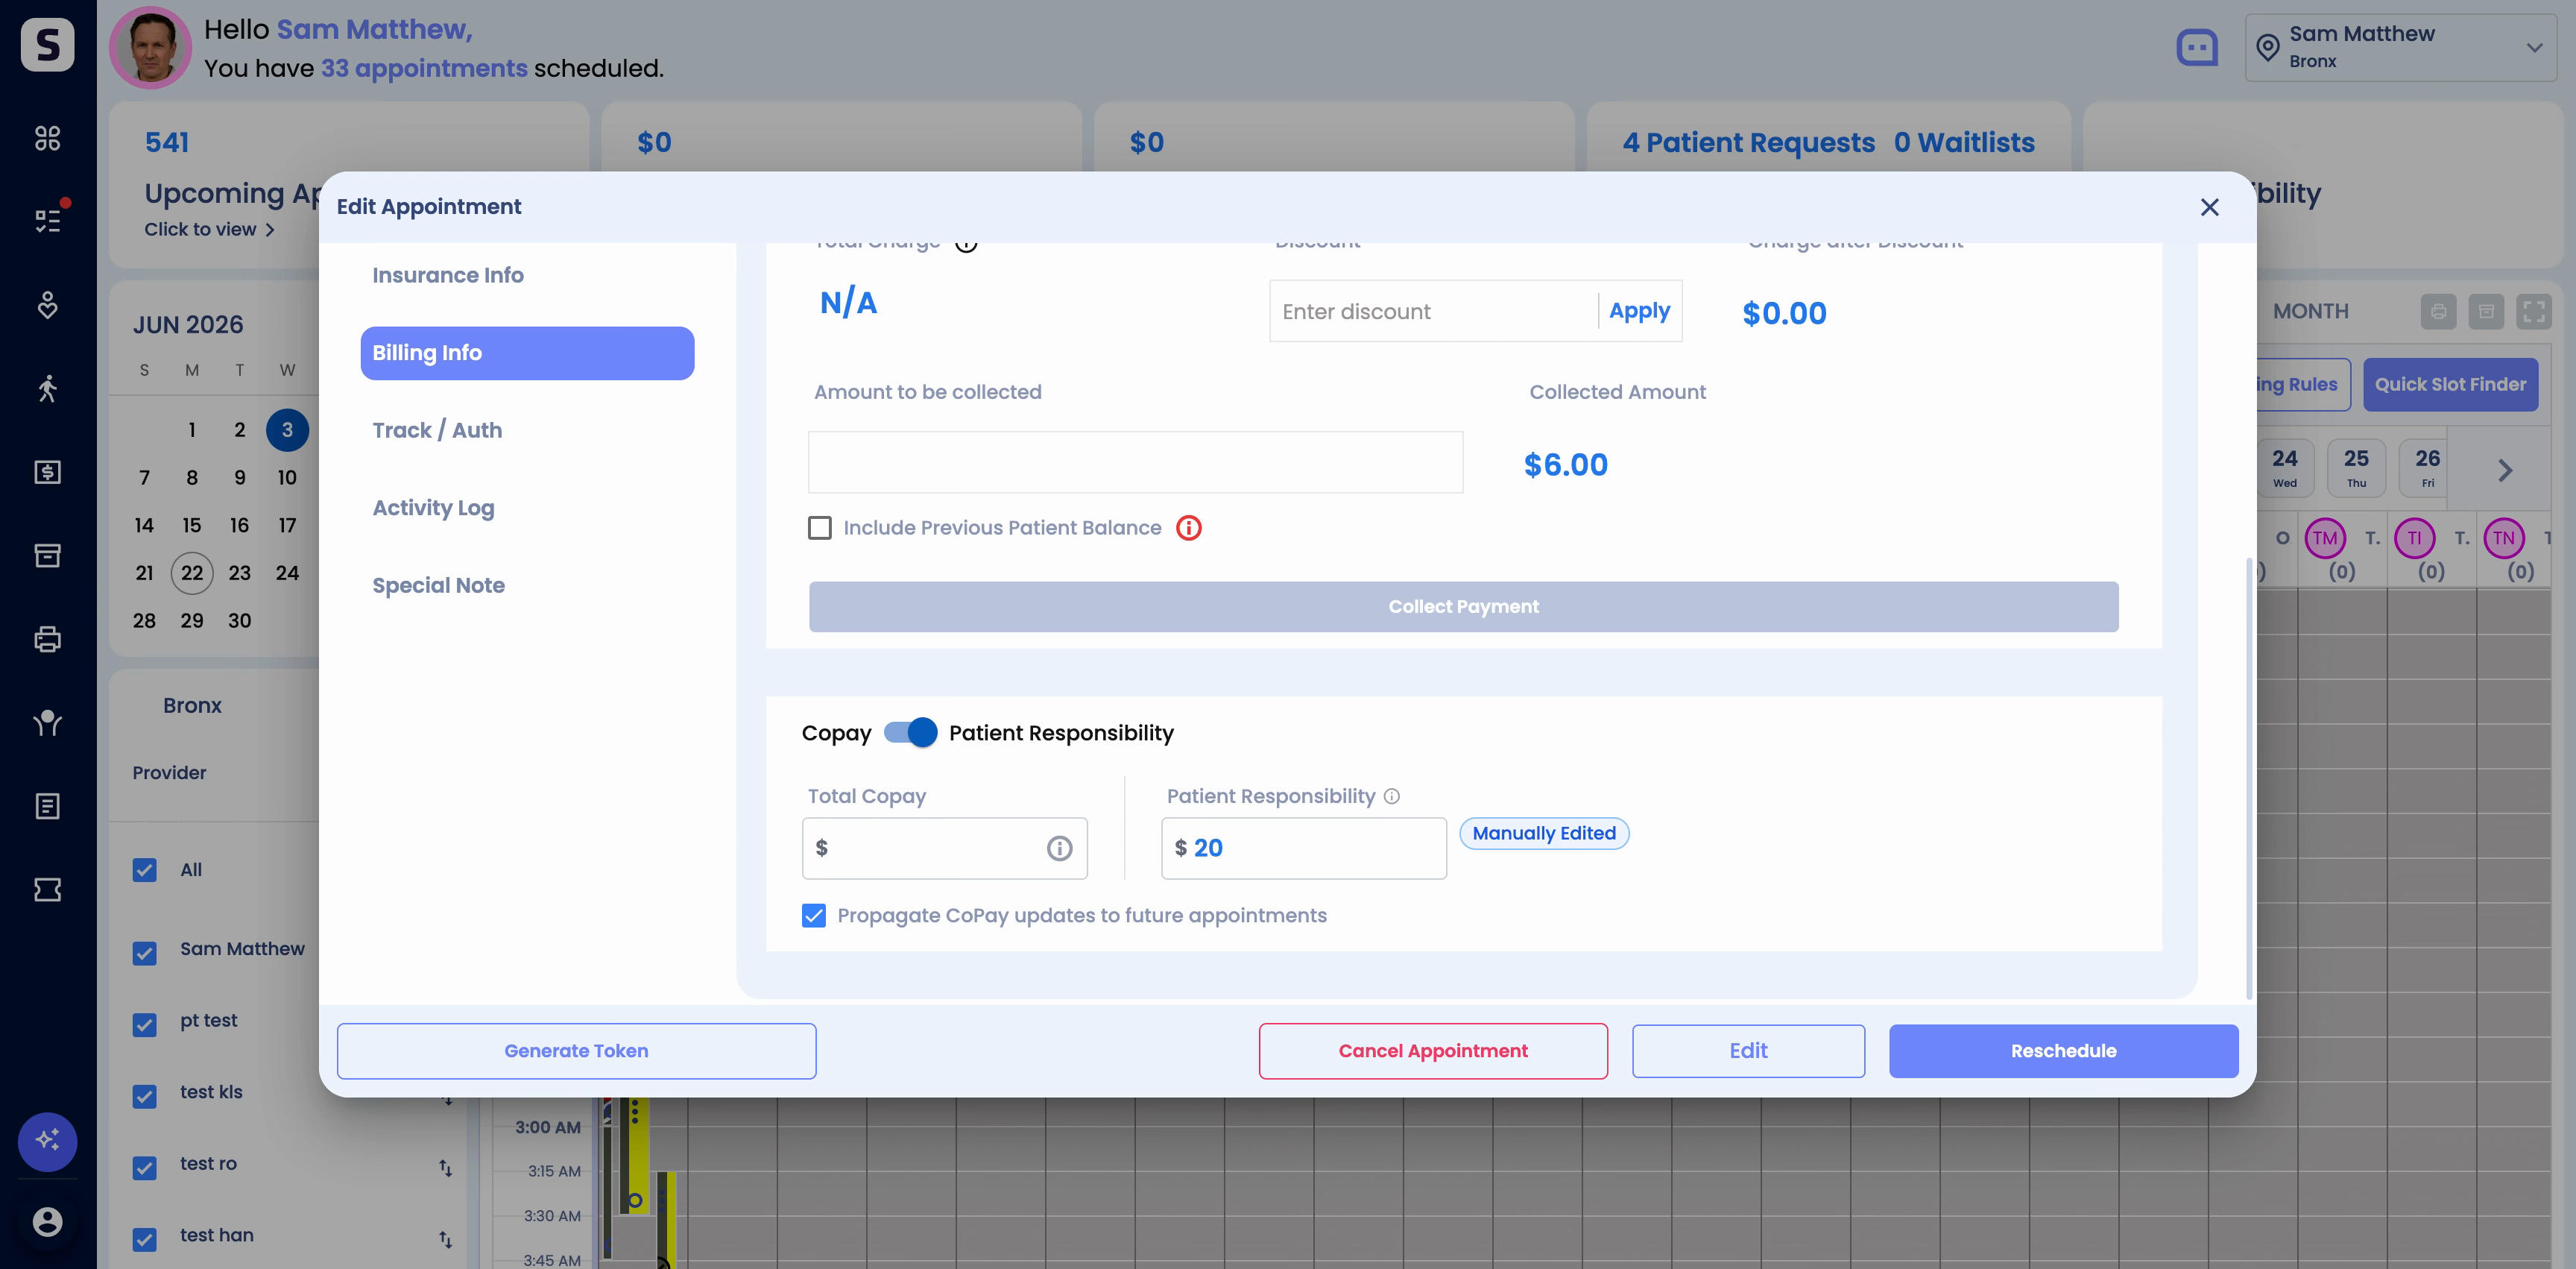Click Apply discount button
Screen dimensions: 2576x1269
(1639, 311)
